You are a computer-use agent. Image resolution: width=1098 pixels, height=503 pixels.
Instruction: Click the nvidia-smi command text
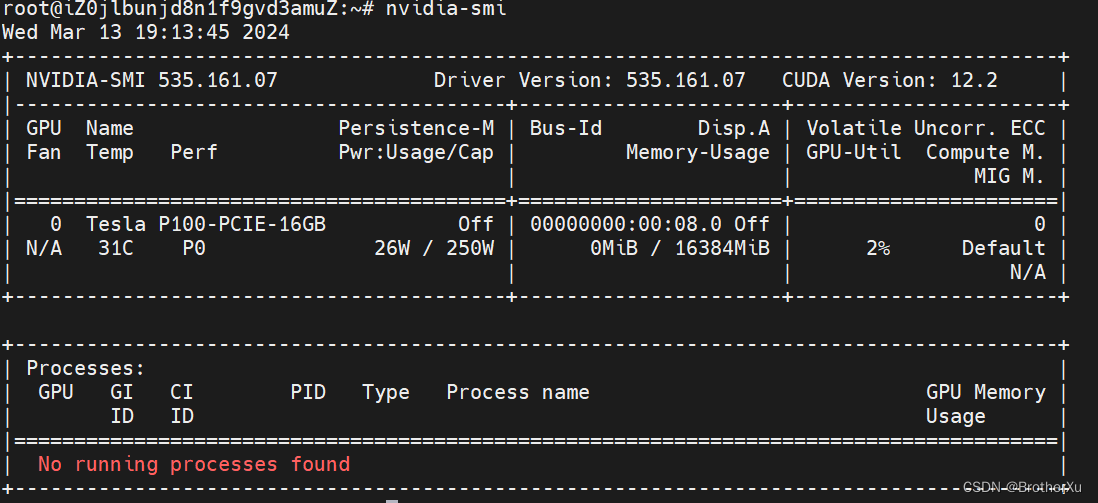coord(446,9)
